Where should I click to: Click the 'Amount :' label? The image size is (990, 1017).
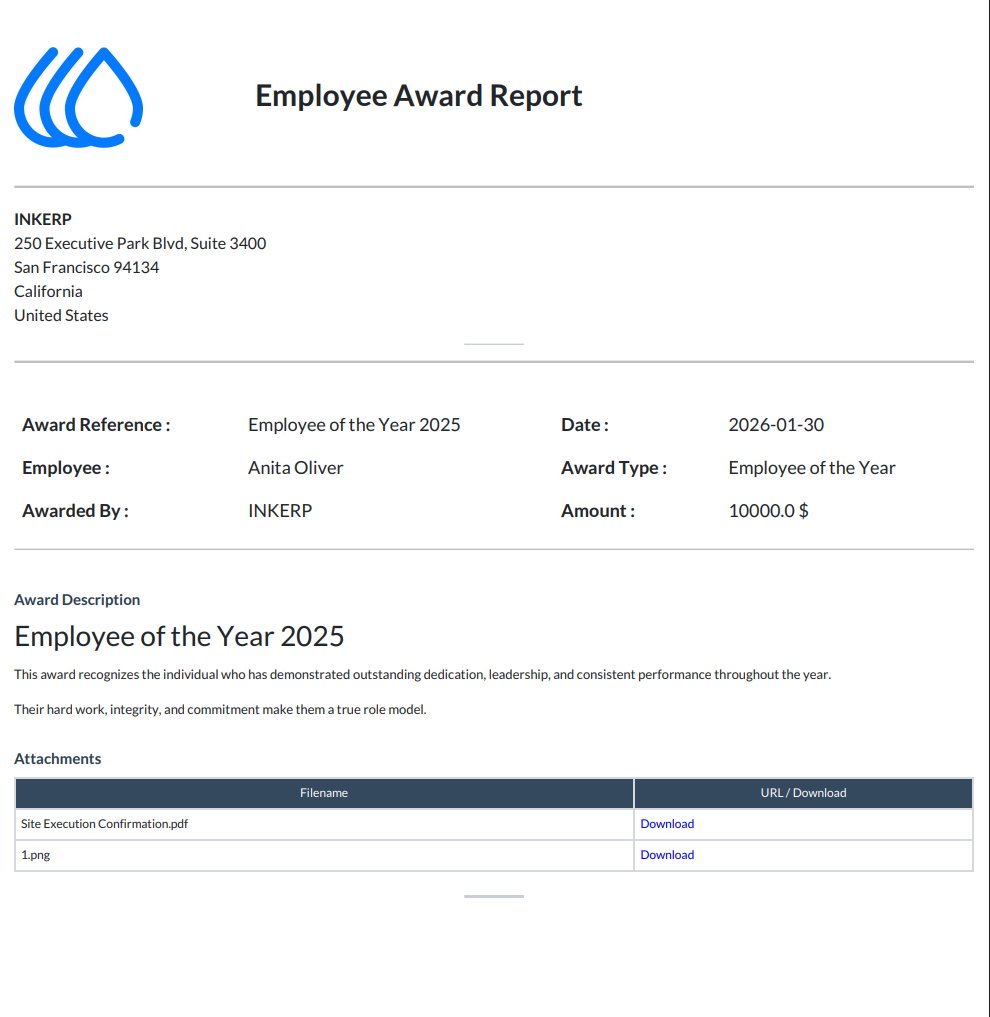point(598,511)
